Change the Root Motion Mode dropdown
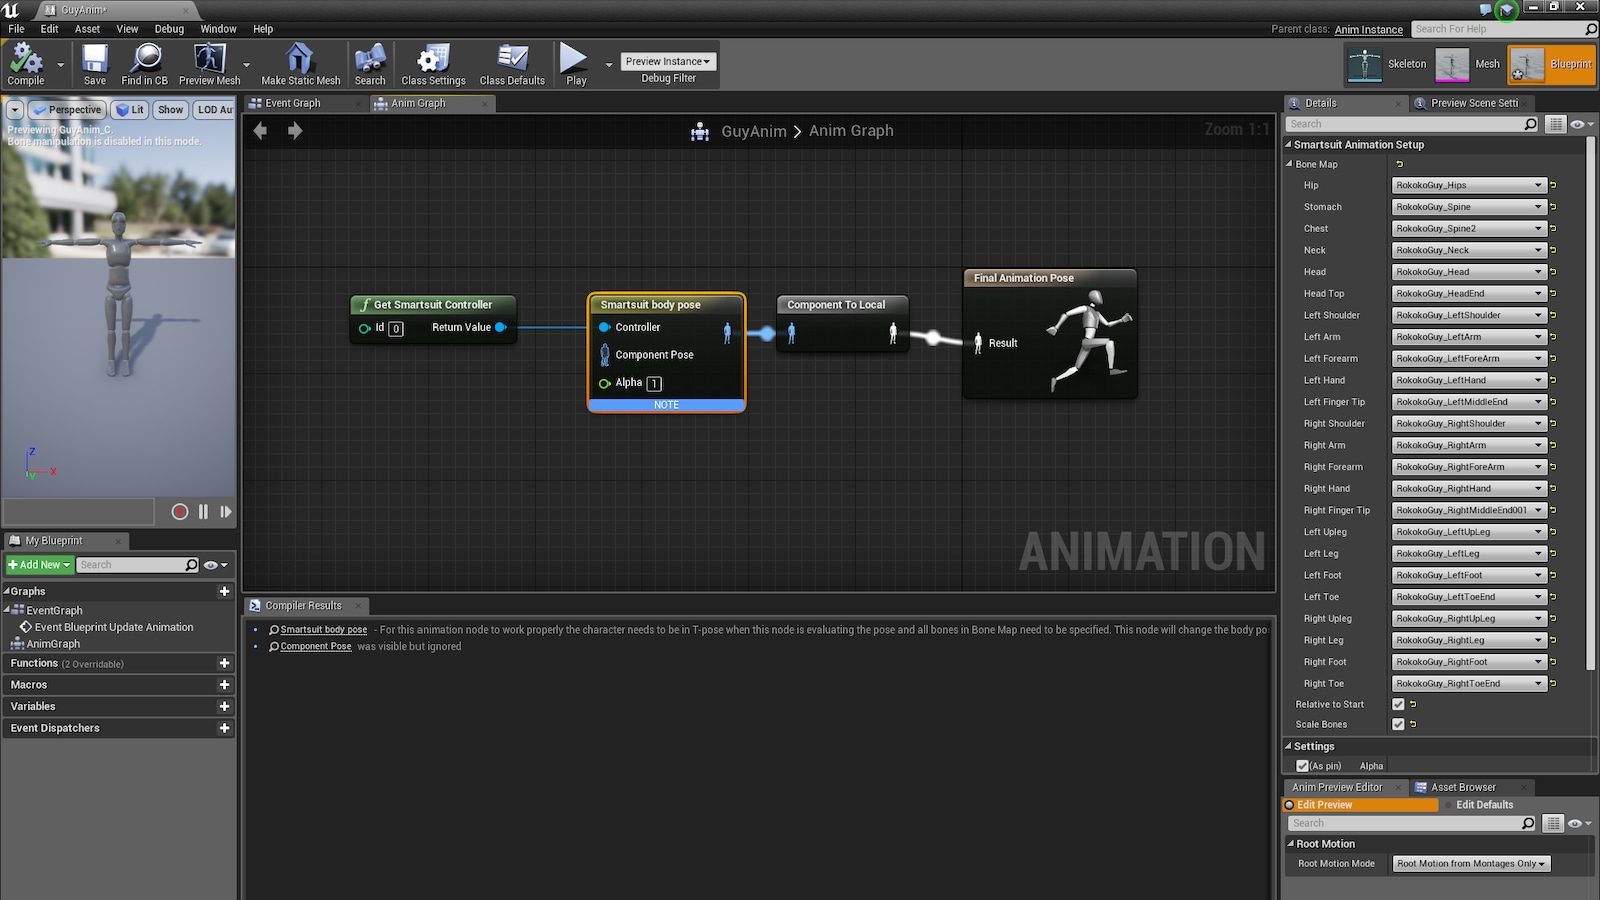 tap(1470, 863)
